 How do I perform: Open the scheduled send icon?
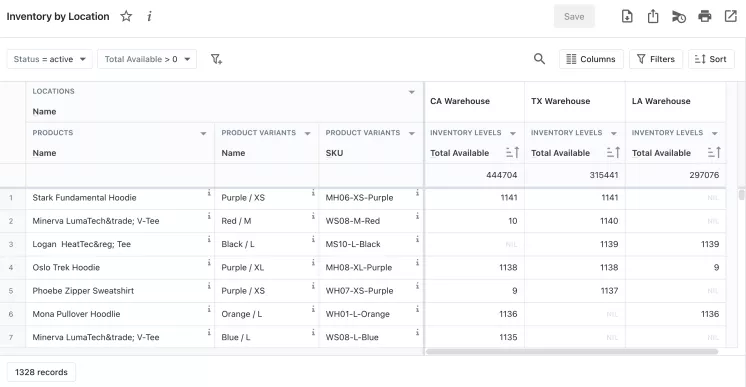click(678, 17)
